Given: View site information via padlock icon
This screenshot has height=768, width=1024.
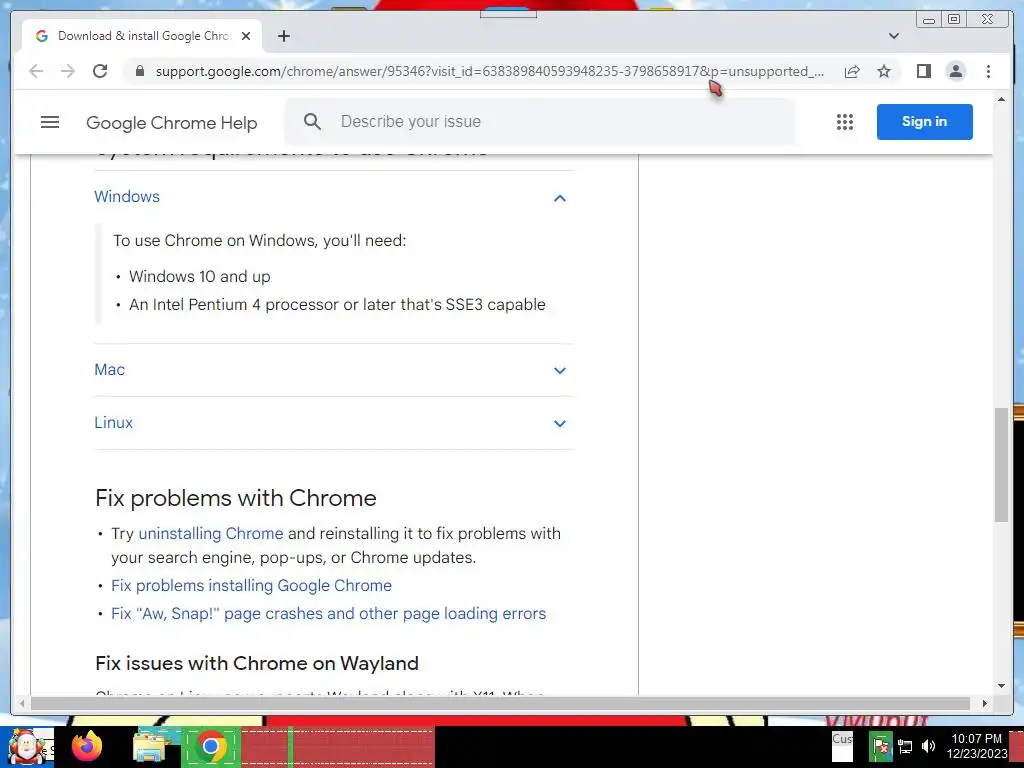Looking at the screenshot, I should (x=140, y=71).
